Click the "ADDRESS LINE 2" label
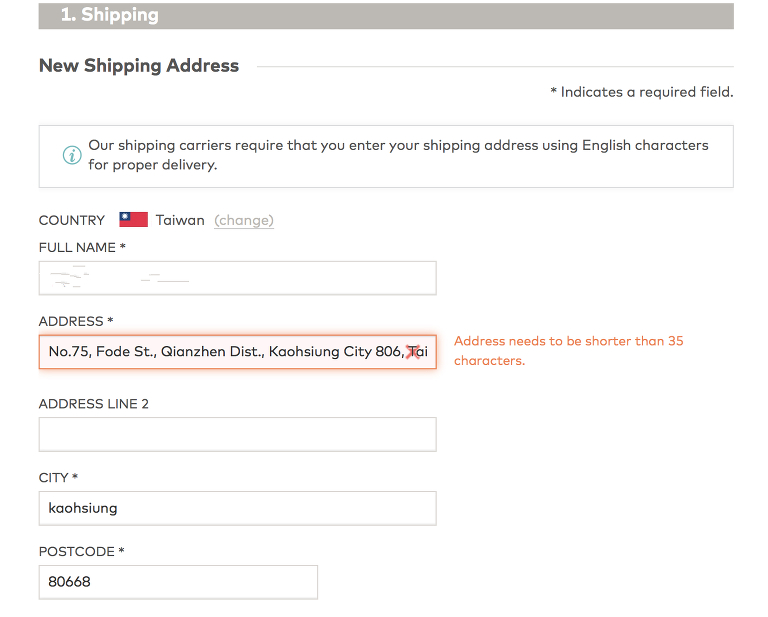The image size is (768, 617). tap(93, 404)
